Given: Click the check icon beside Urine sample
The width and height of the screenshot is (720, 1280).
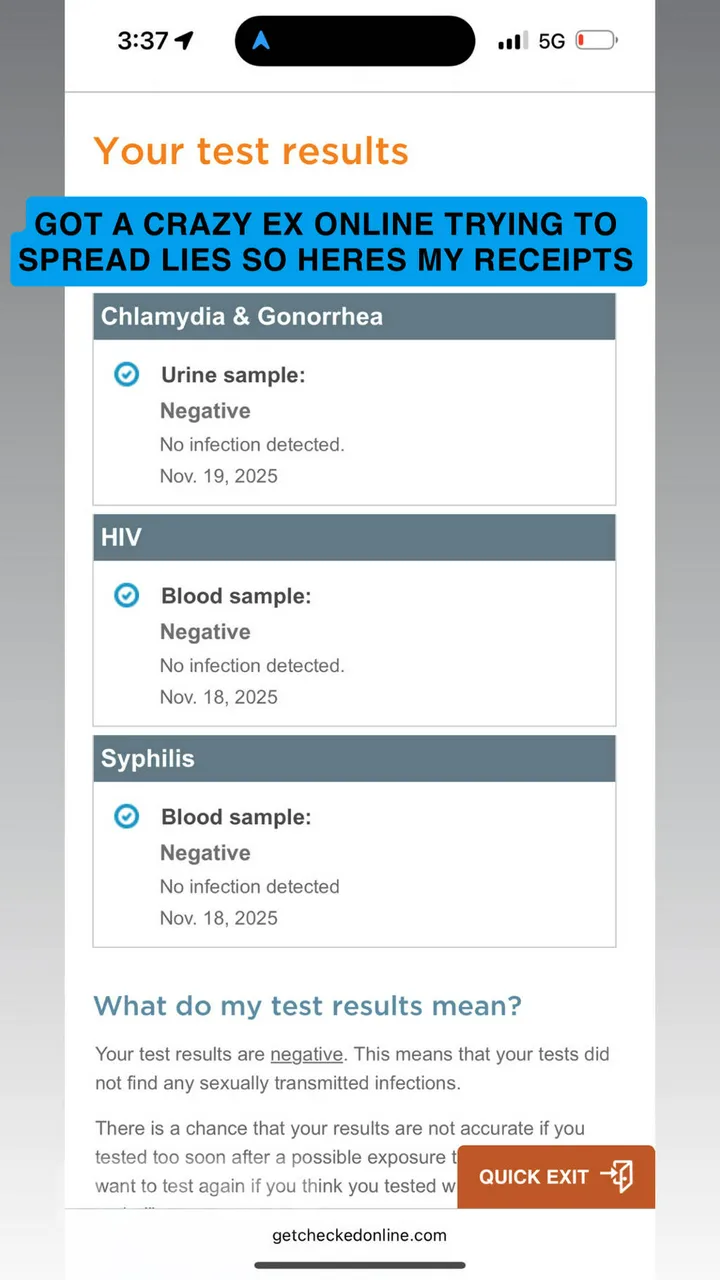Looking at the screenshot, I should click(126, 375).
